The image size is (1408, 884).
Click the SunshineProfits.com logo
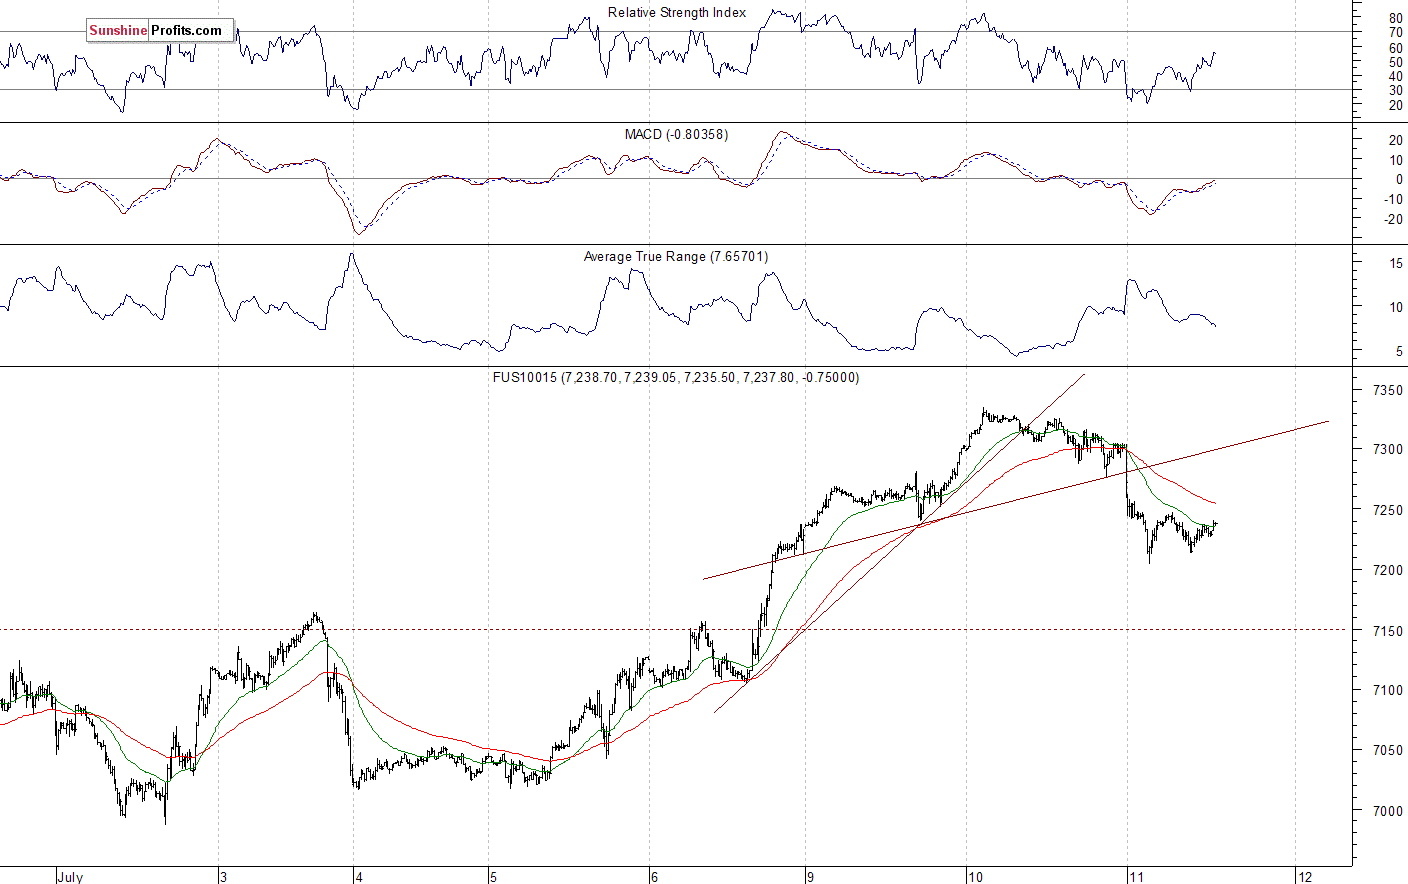point(160,31)
